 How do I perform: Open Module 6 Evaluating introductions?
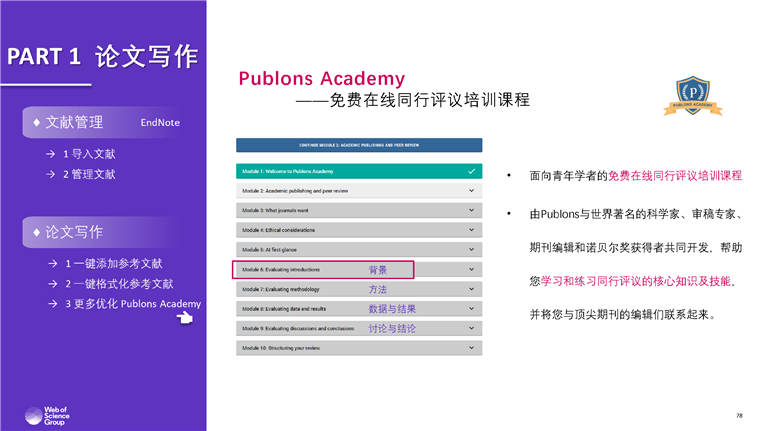pos(359,269)
